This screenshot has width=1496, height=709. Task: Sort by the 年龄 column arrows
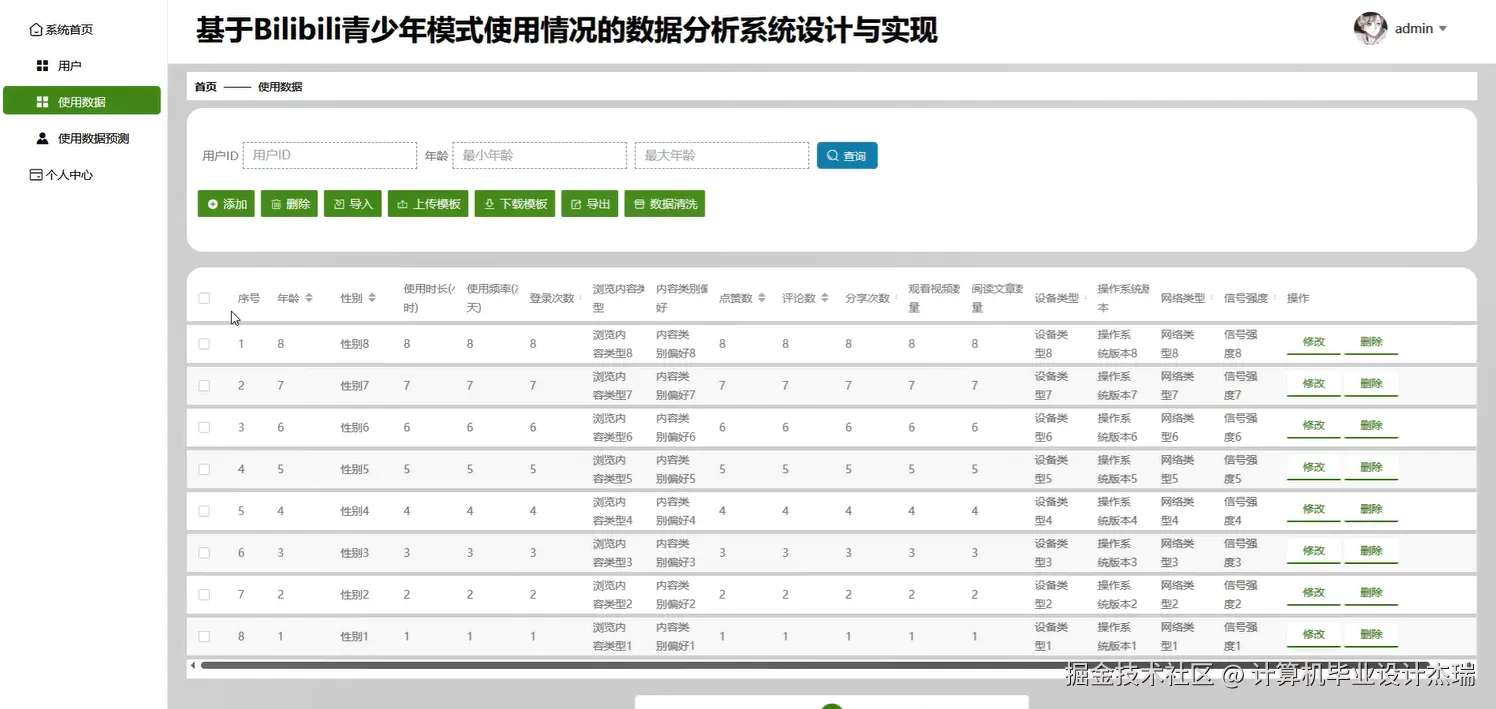coord(309,298)
